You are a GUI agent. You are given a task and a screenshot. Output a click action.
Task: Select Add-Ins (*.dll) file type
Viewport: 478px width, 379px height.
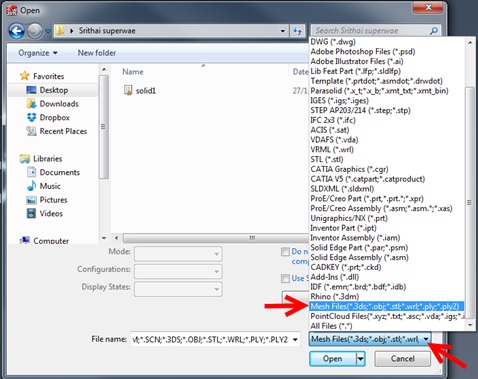(335, 277)
